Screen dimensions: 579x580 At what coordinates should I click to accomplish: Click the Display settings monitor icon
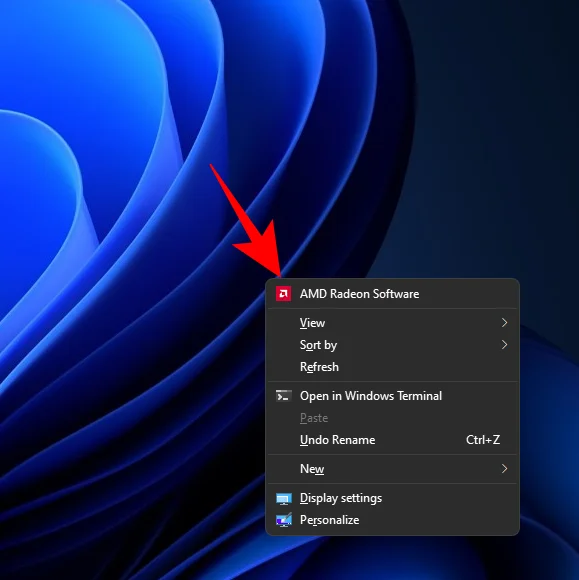click(x=284, y=498)
